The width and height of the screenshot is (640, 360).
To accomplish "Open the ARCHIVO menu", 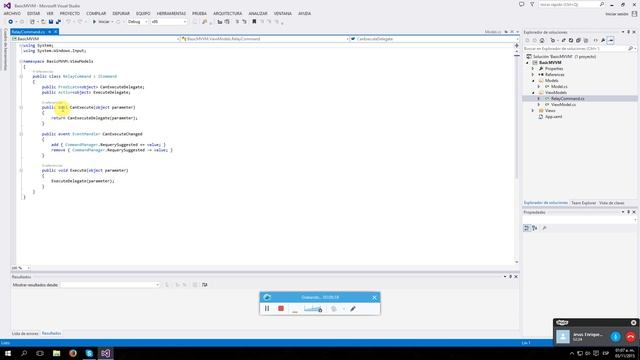I will coord(12,13).
